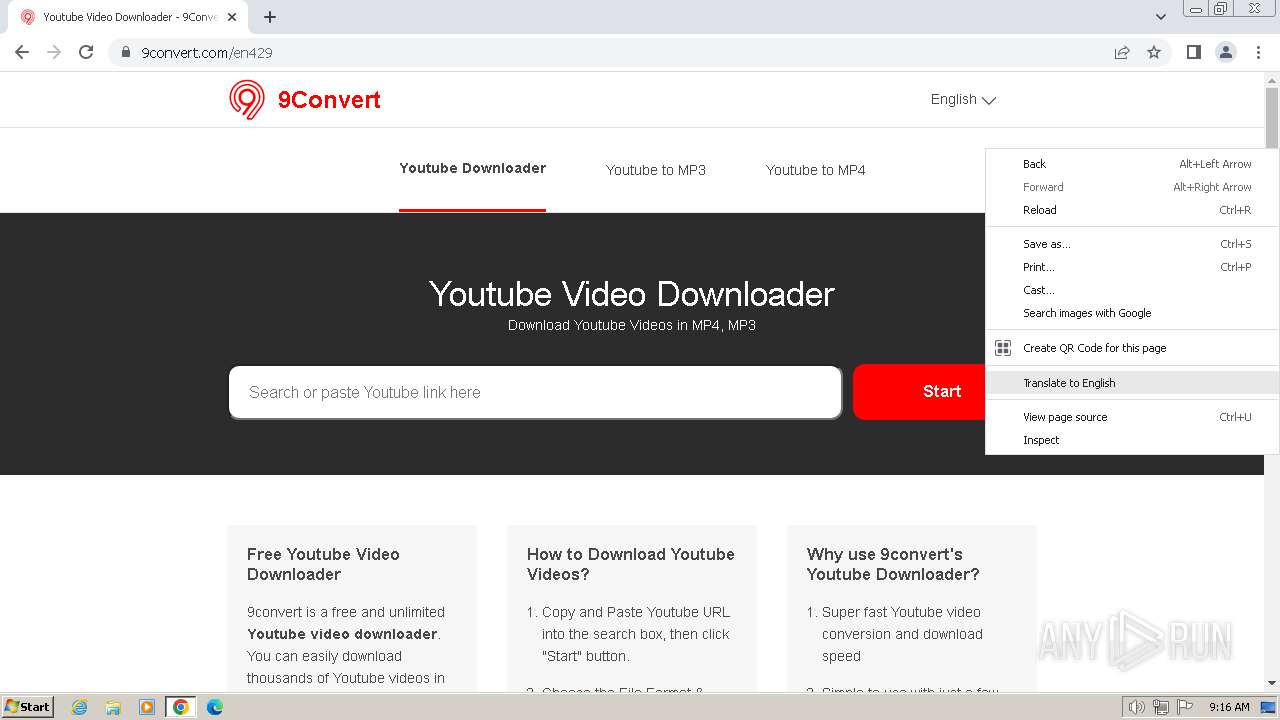The image size is (1280, 720).
Task: Close the Youtube Video Downloader tab
Action: pyautogui.click(x=232, y=17)
